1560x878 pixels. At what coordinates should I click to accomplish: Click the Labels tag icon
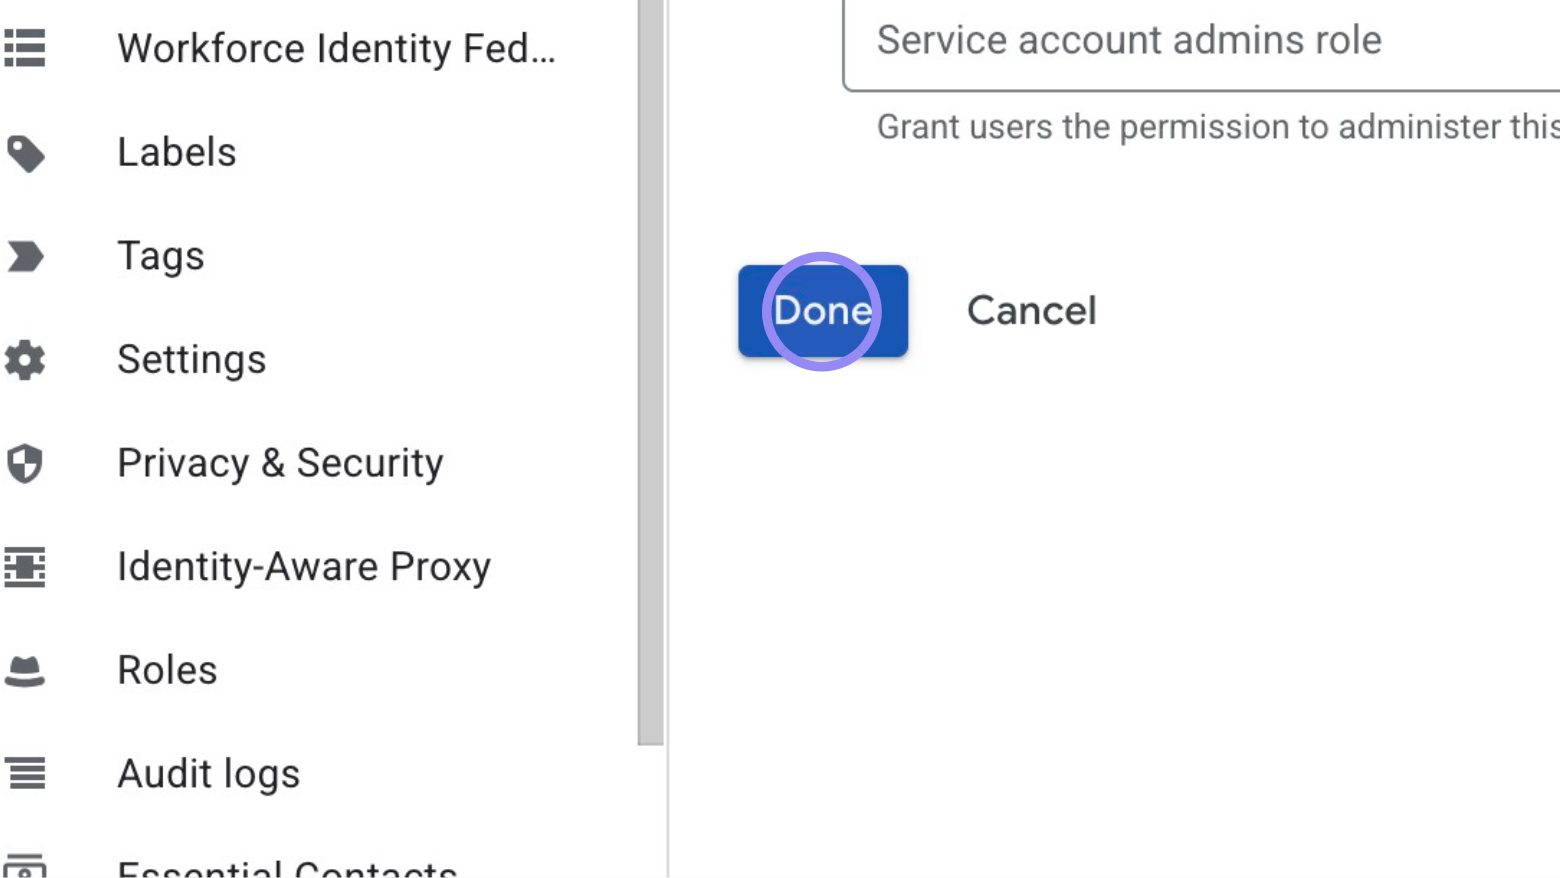click(25, 151)
